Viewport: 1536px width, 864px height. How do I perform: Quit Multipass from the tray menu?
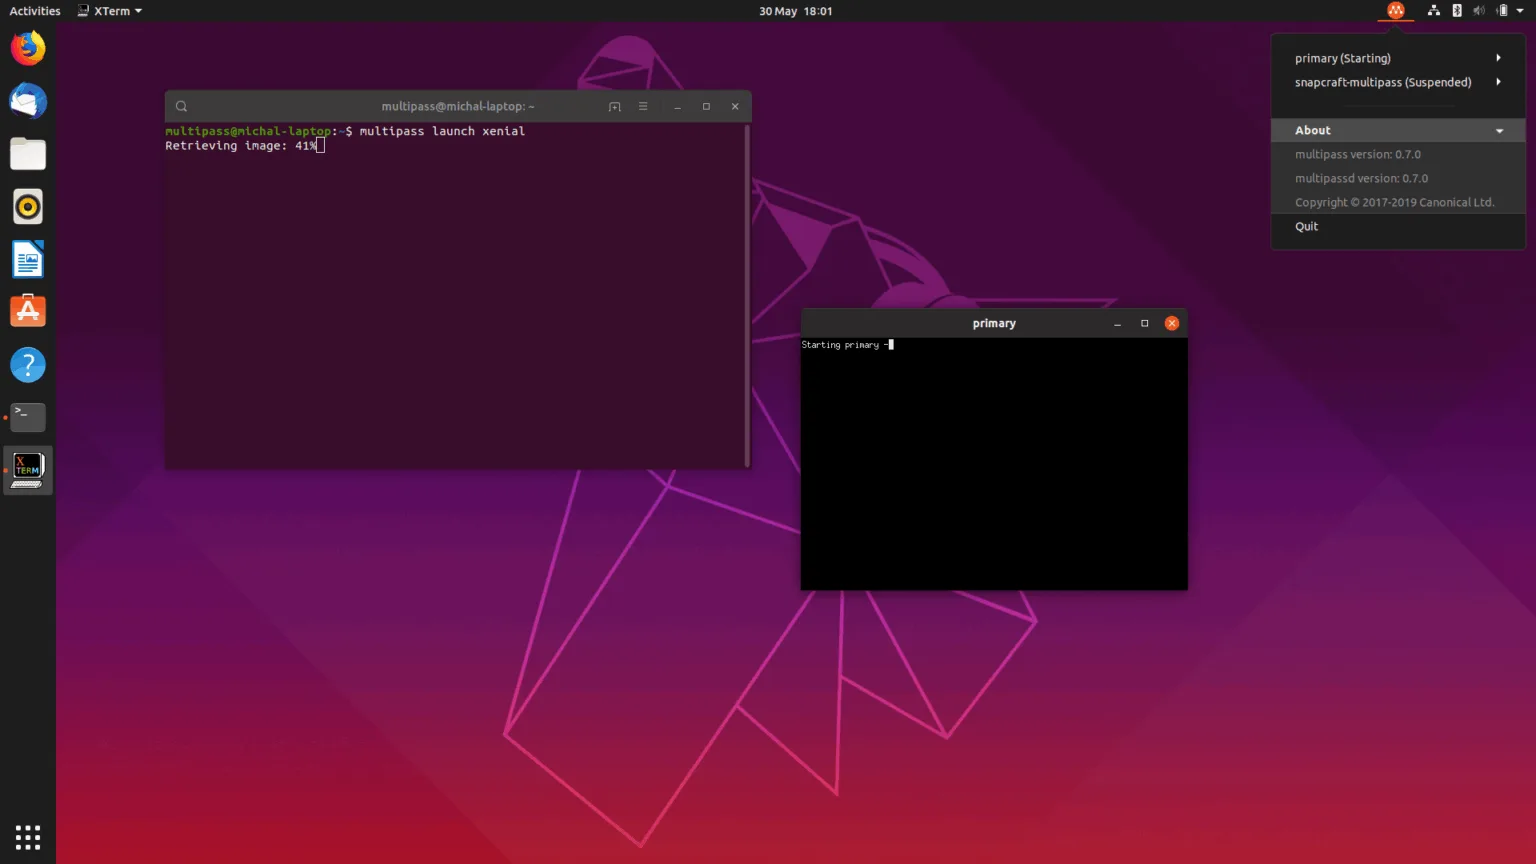pyautogui.click(x=1306, y=226)
